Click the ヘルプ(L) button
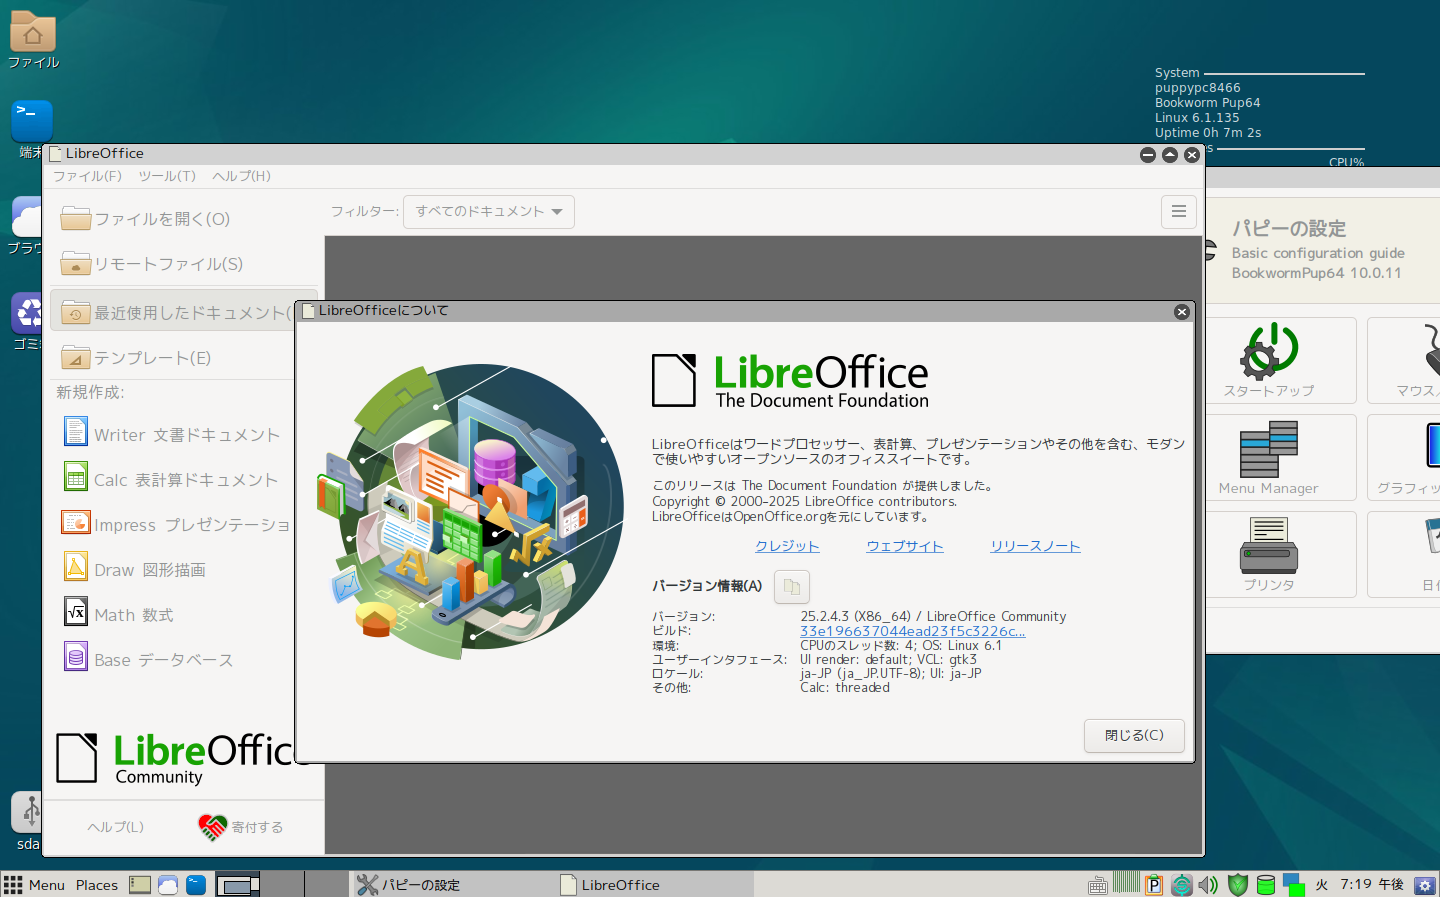Image resolution: width=1440 pixels, height=897 pixels. coord(116,827)
